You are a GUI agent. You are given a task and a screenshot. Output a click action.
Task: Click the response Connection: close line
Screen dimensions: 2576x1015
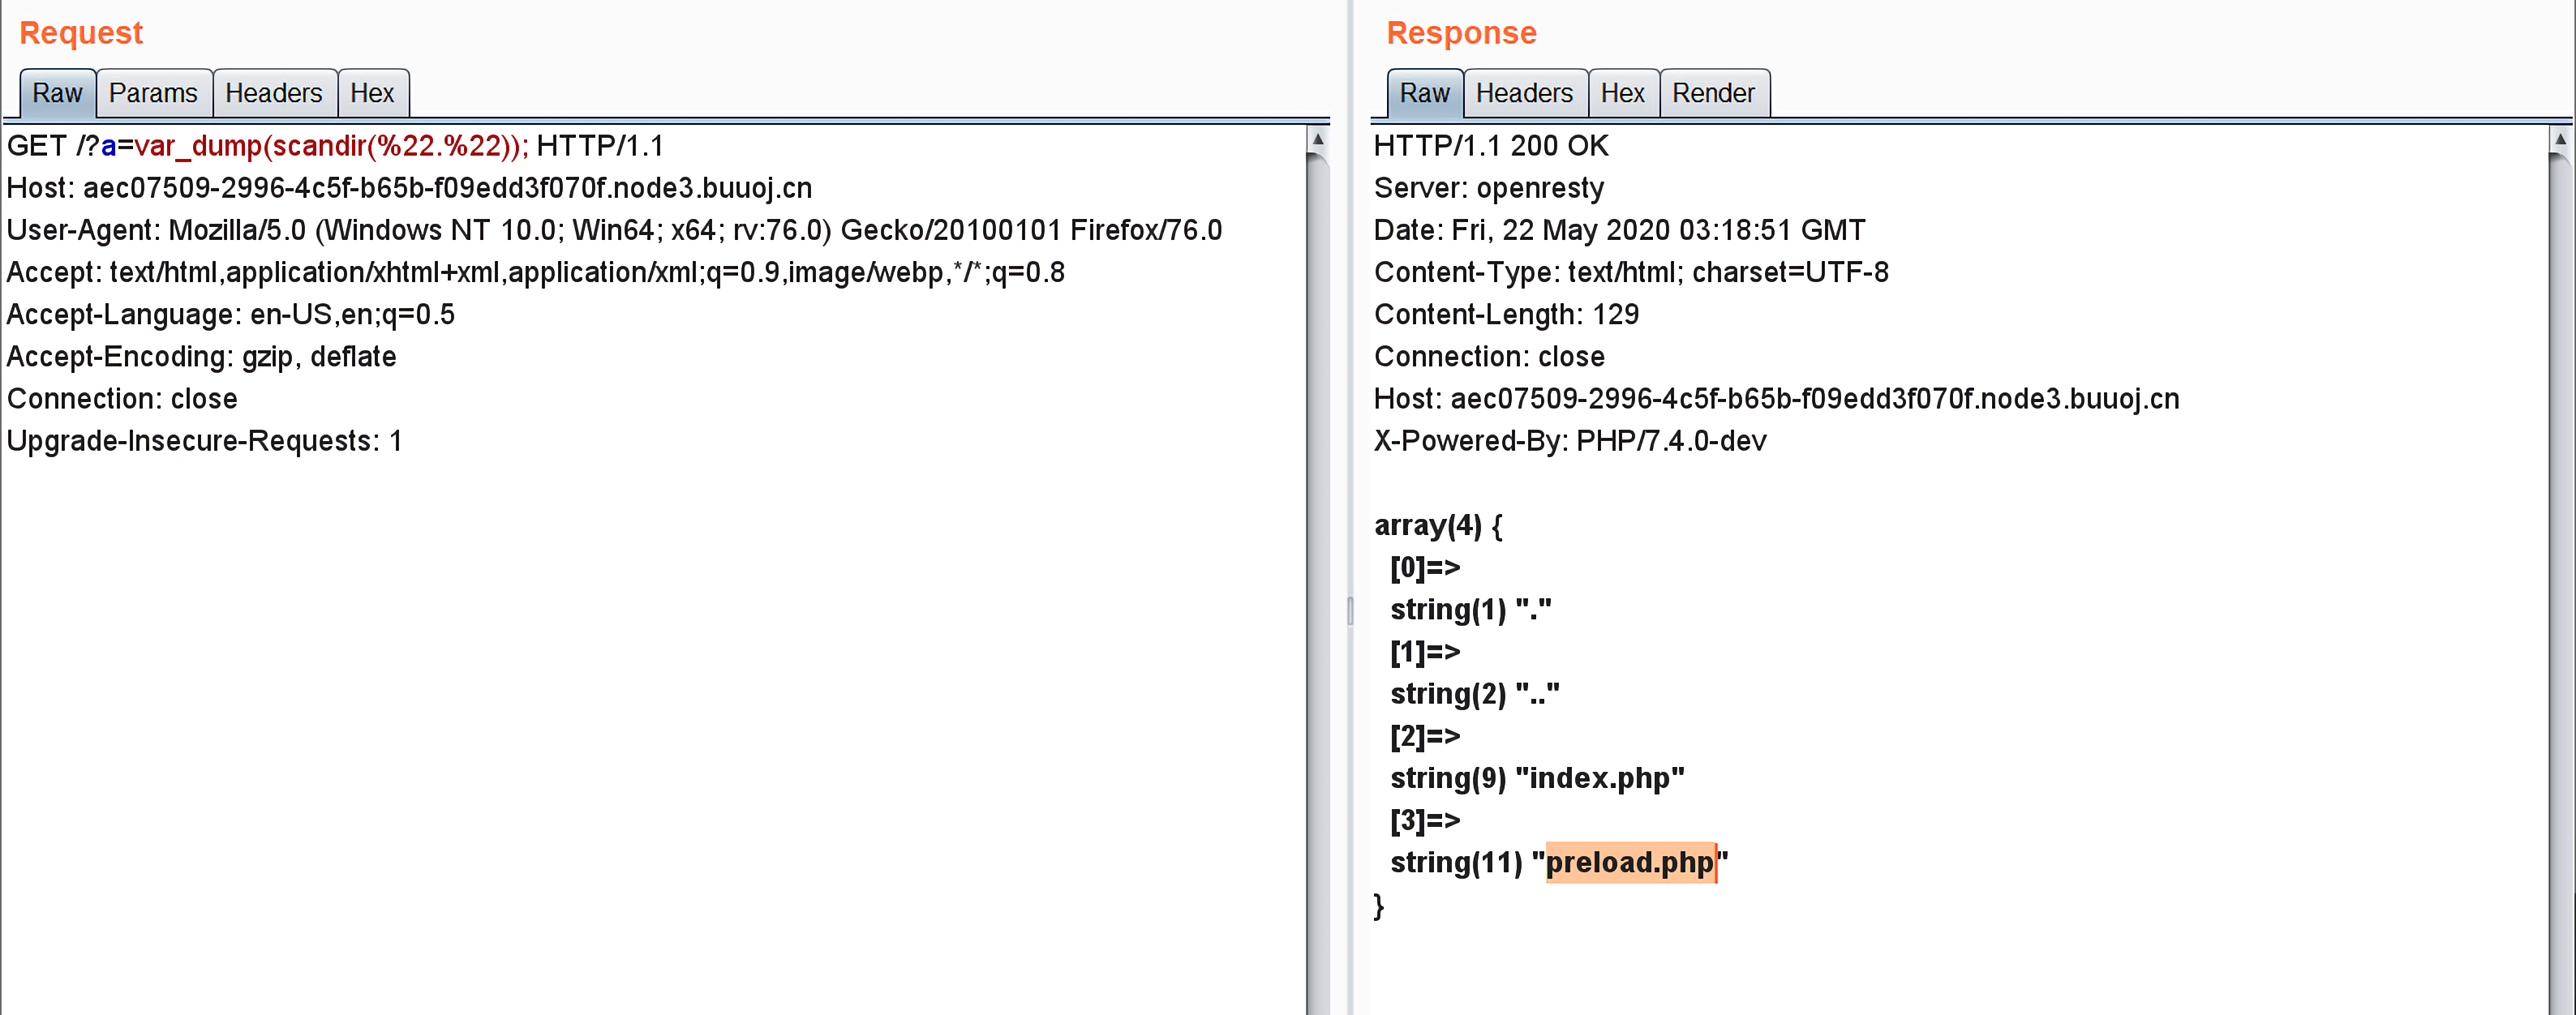click(x=1489, y=356)
